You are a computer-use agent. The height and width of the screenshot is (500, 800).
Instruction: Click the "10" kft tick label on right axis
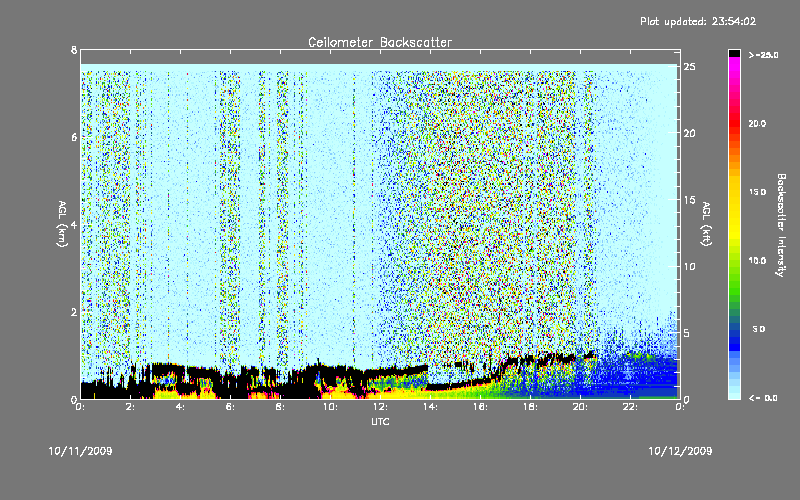[x=689, y=266]
